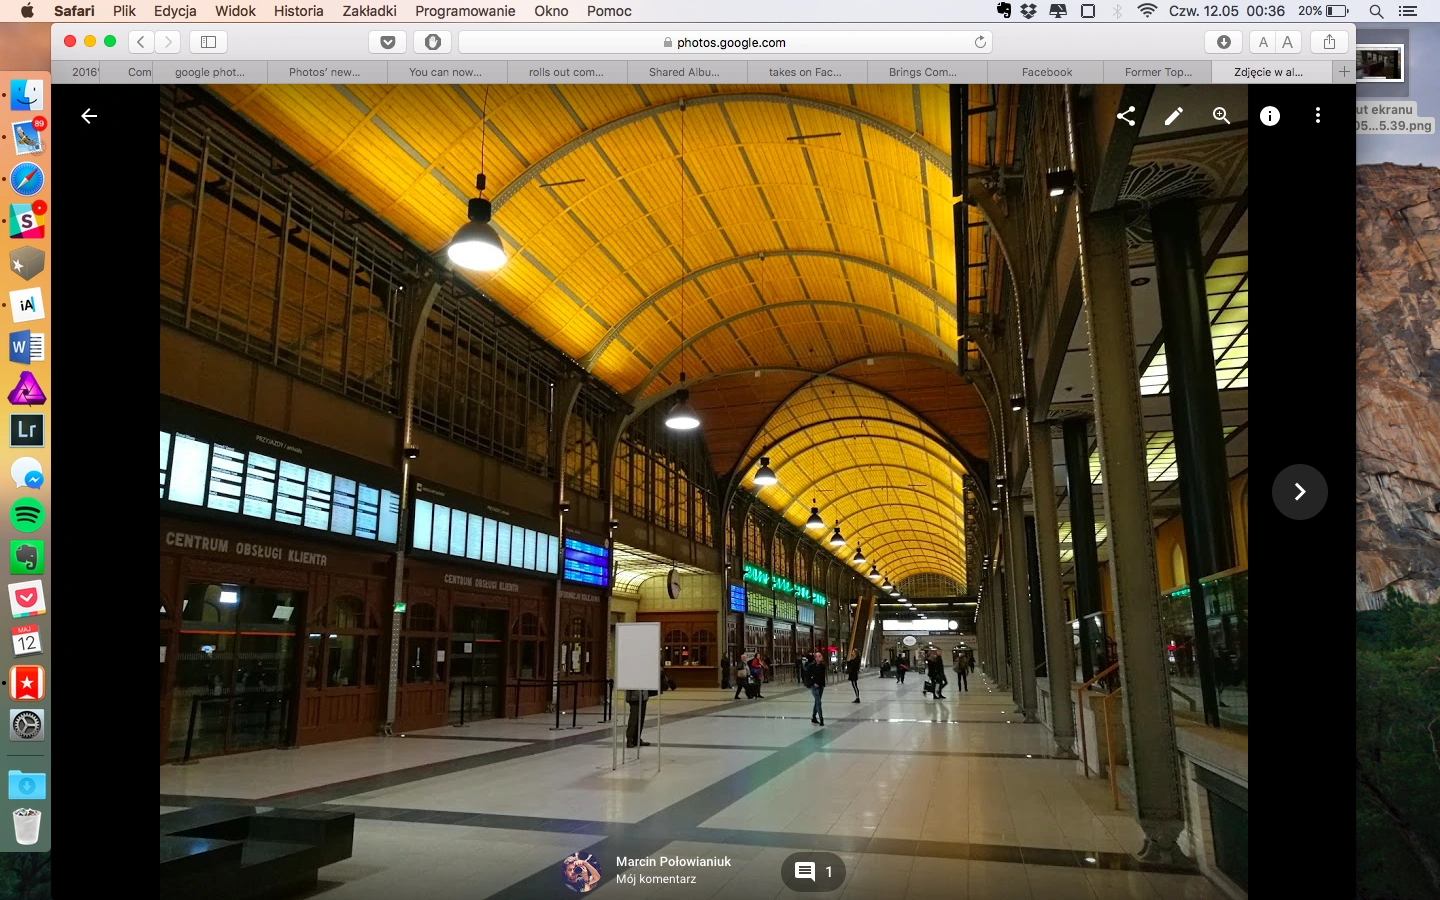Save page with Pocket toolbar icon
This screenshot has width=1440, height=900.
(388, 42)
